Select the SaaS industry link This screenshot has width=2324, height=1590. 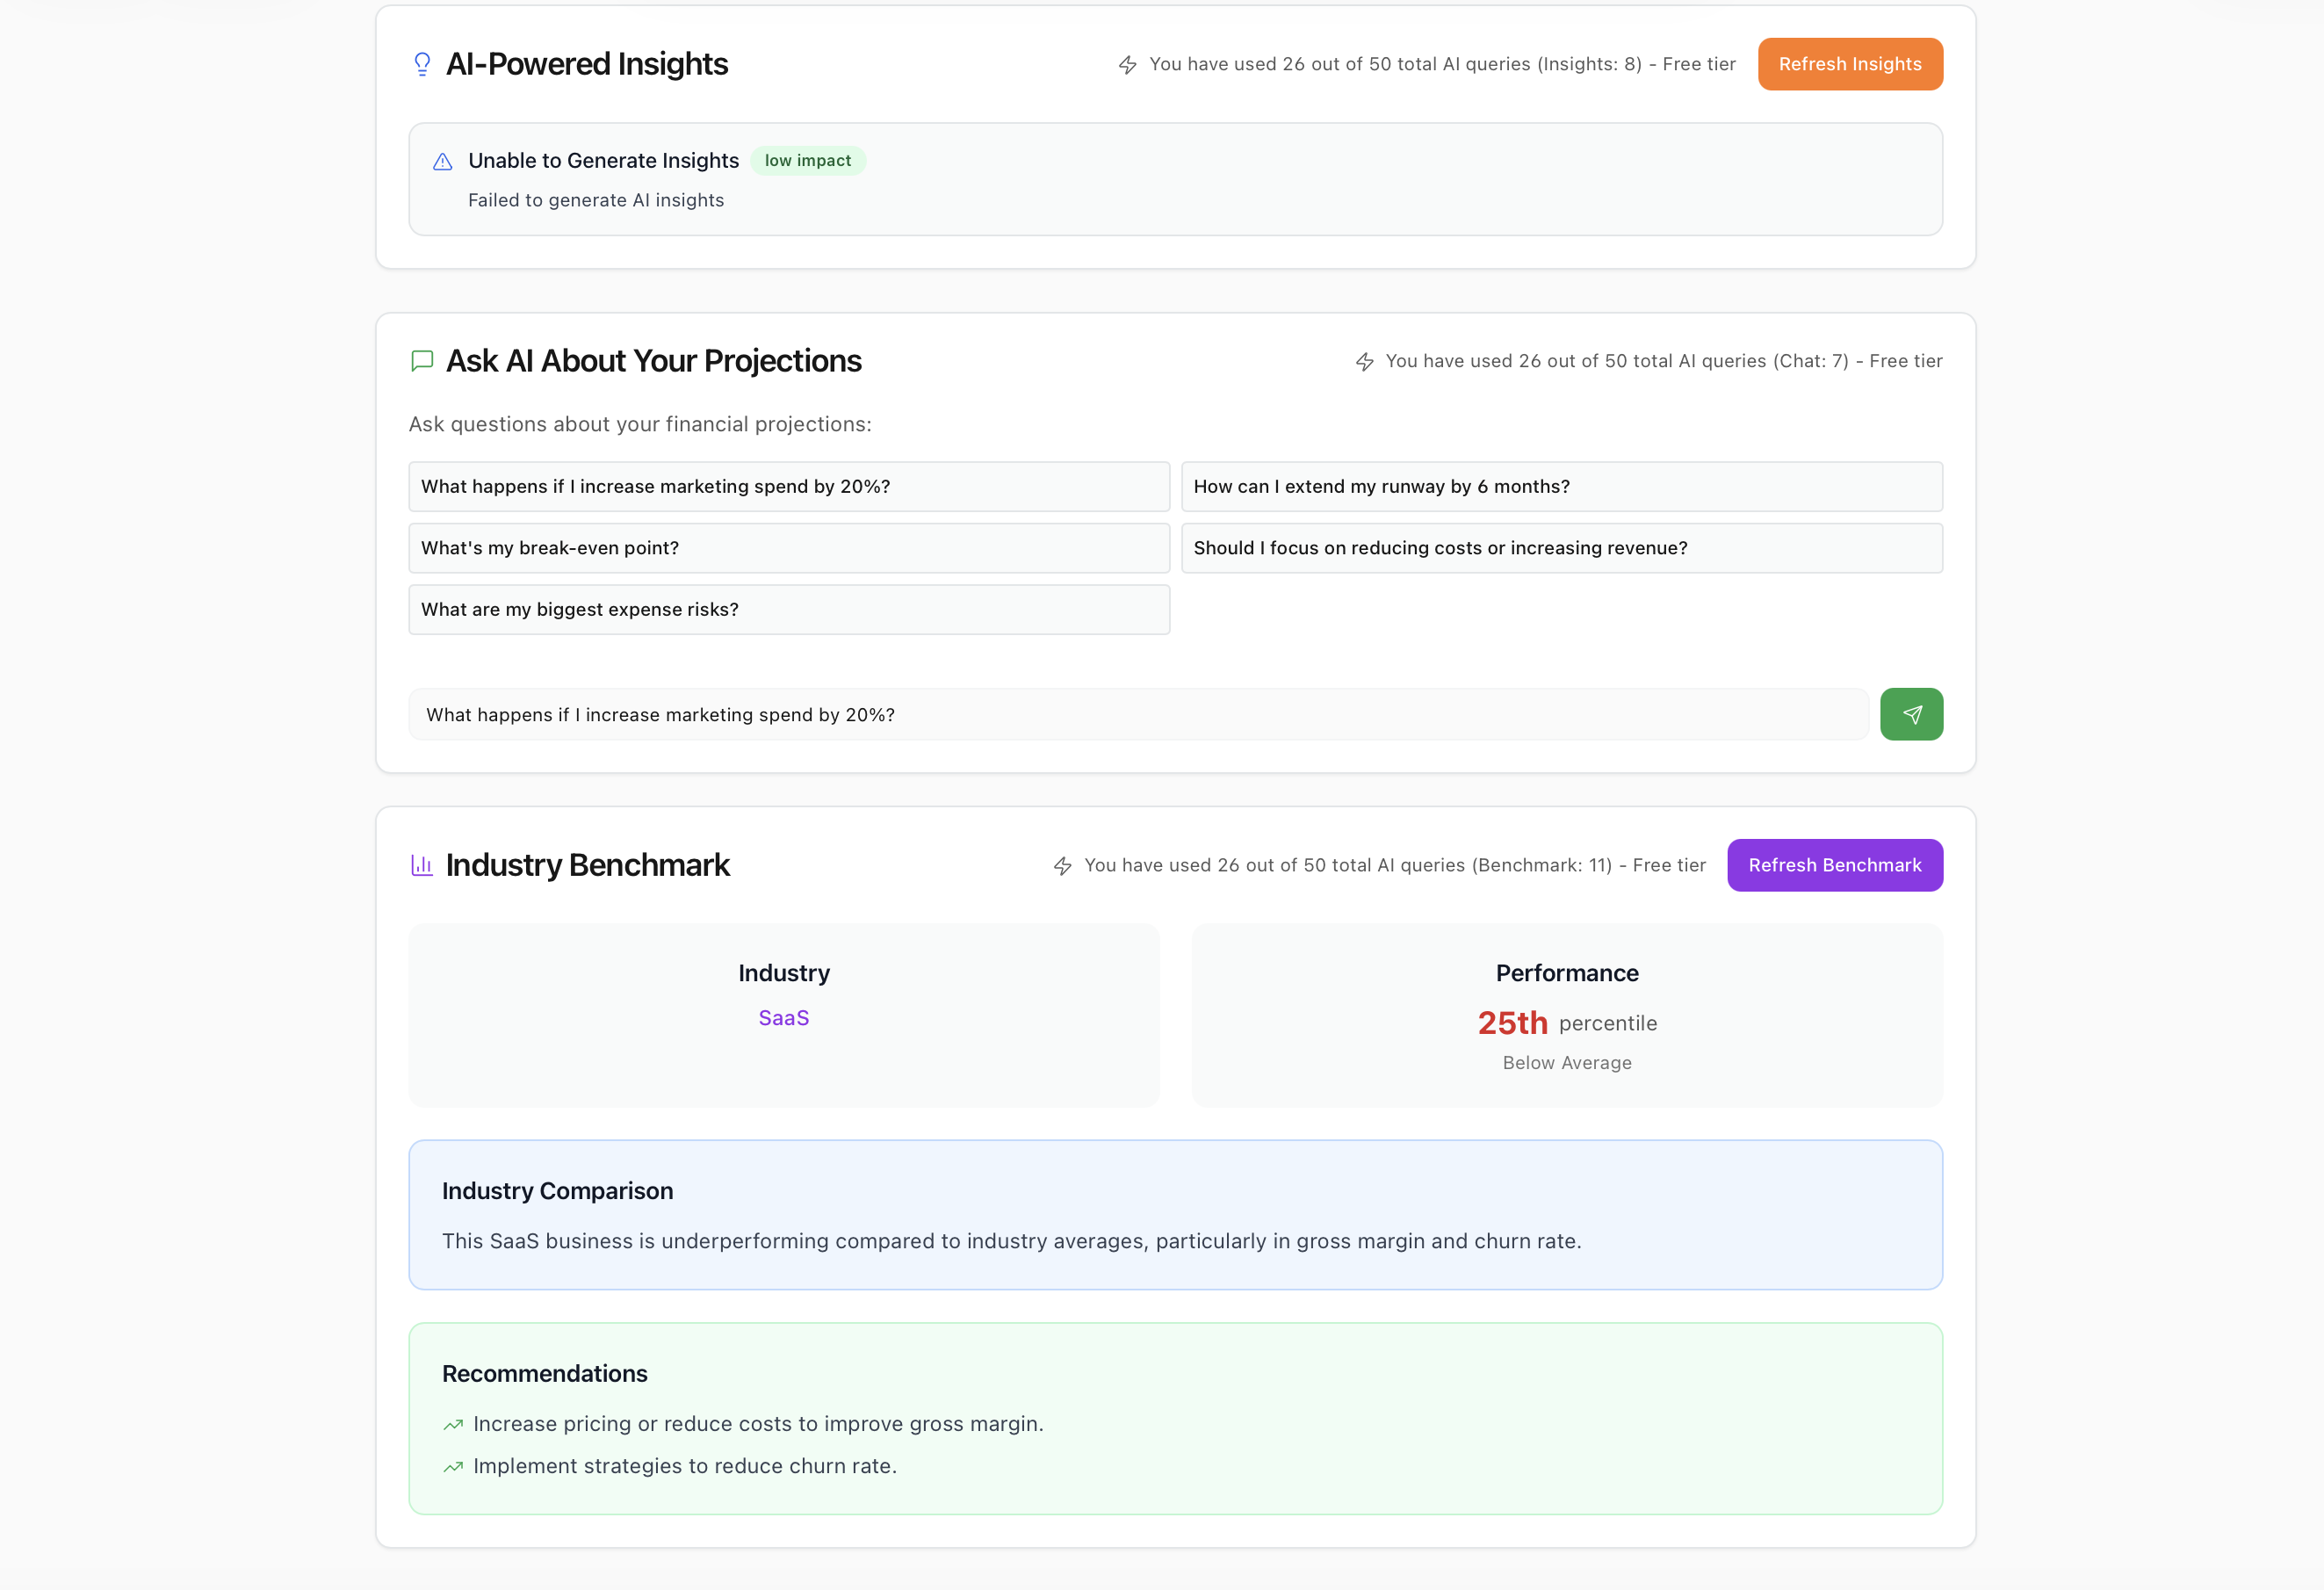pyautogui.click(x=784, y=1017)
